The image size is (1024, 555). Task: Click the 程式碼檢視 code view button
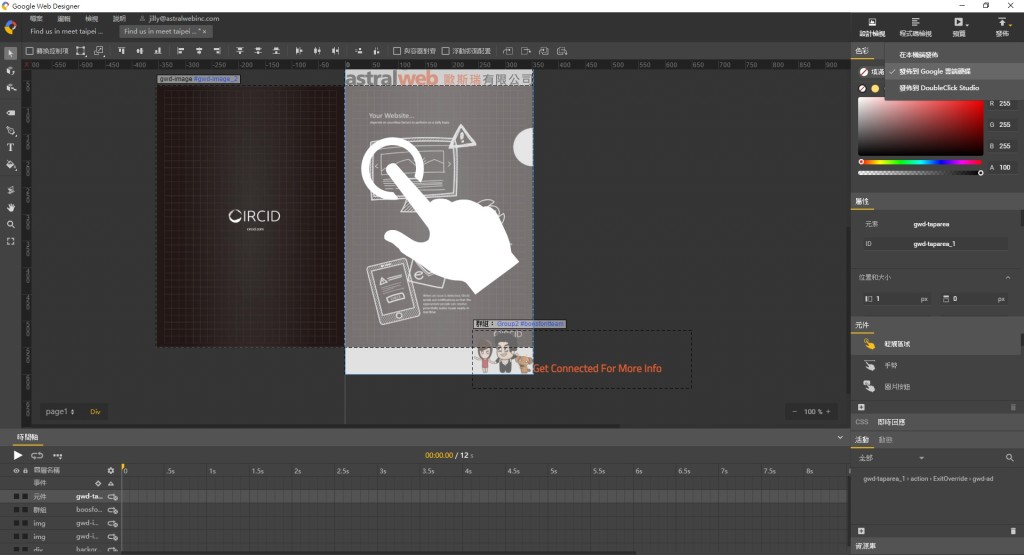pyautogui.click(x=915, y=27)
